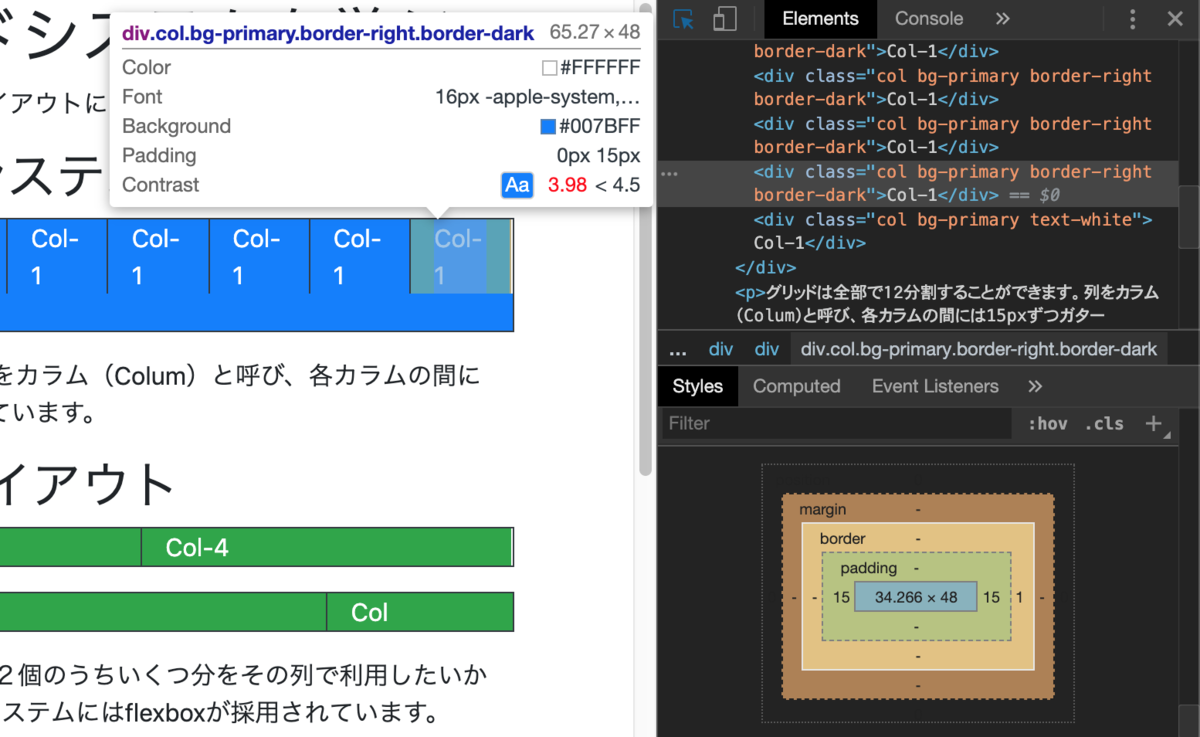Click the Aa contrast preview badge
The image size is (1200, 737).
(x=517, y=186)
